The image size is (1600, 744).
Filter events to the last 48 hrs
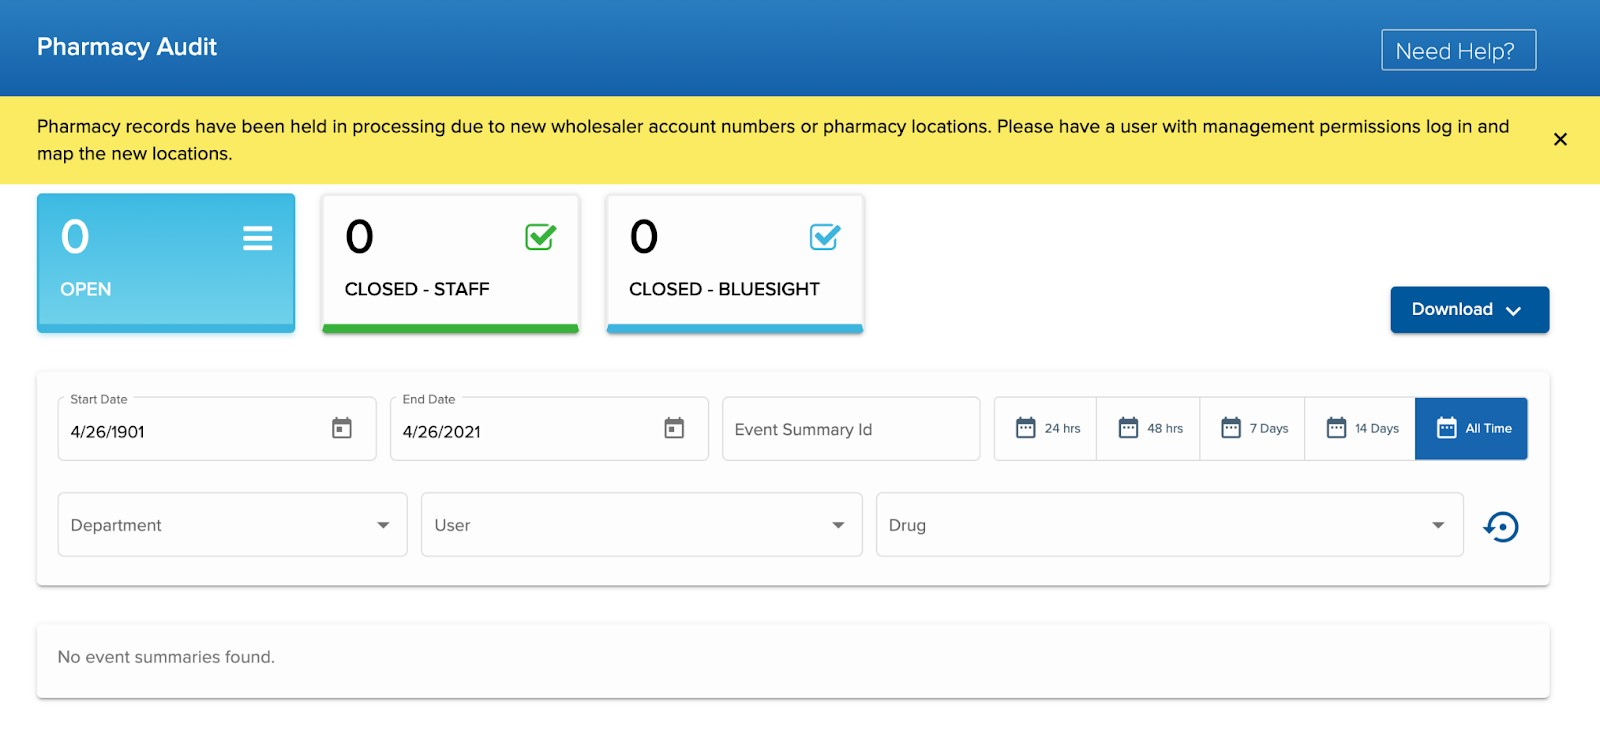coord(1149,429)
